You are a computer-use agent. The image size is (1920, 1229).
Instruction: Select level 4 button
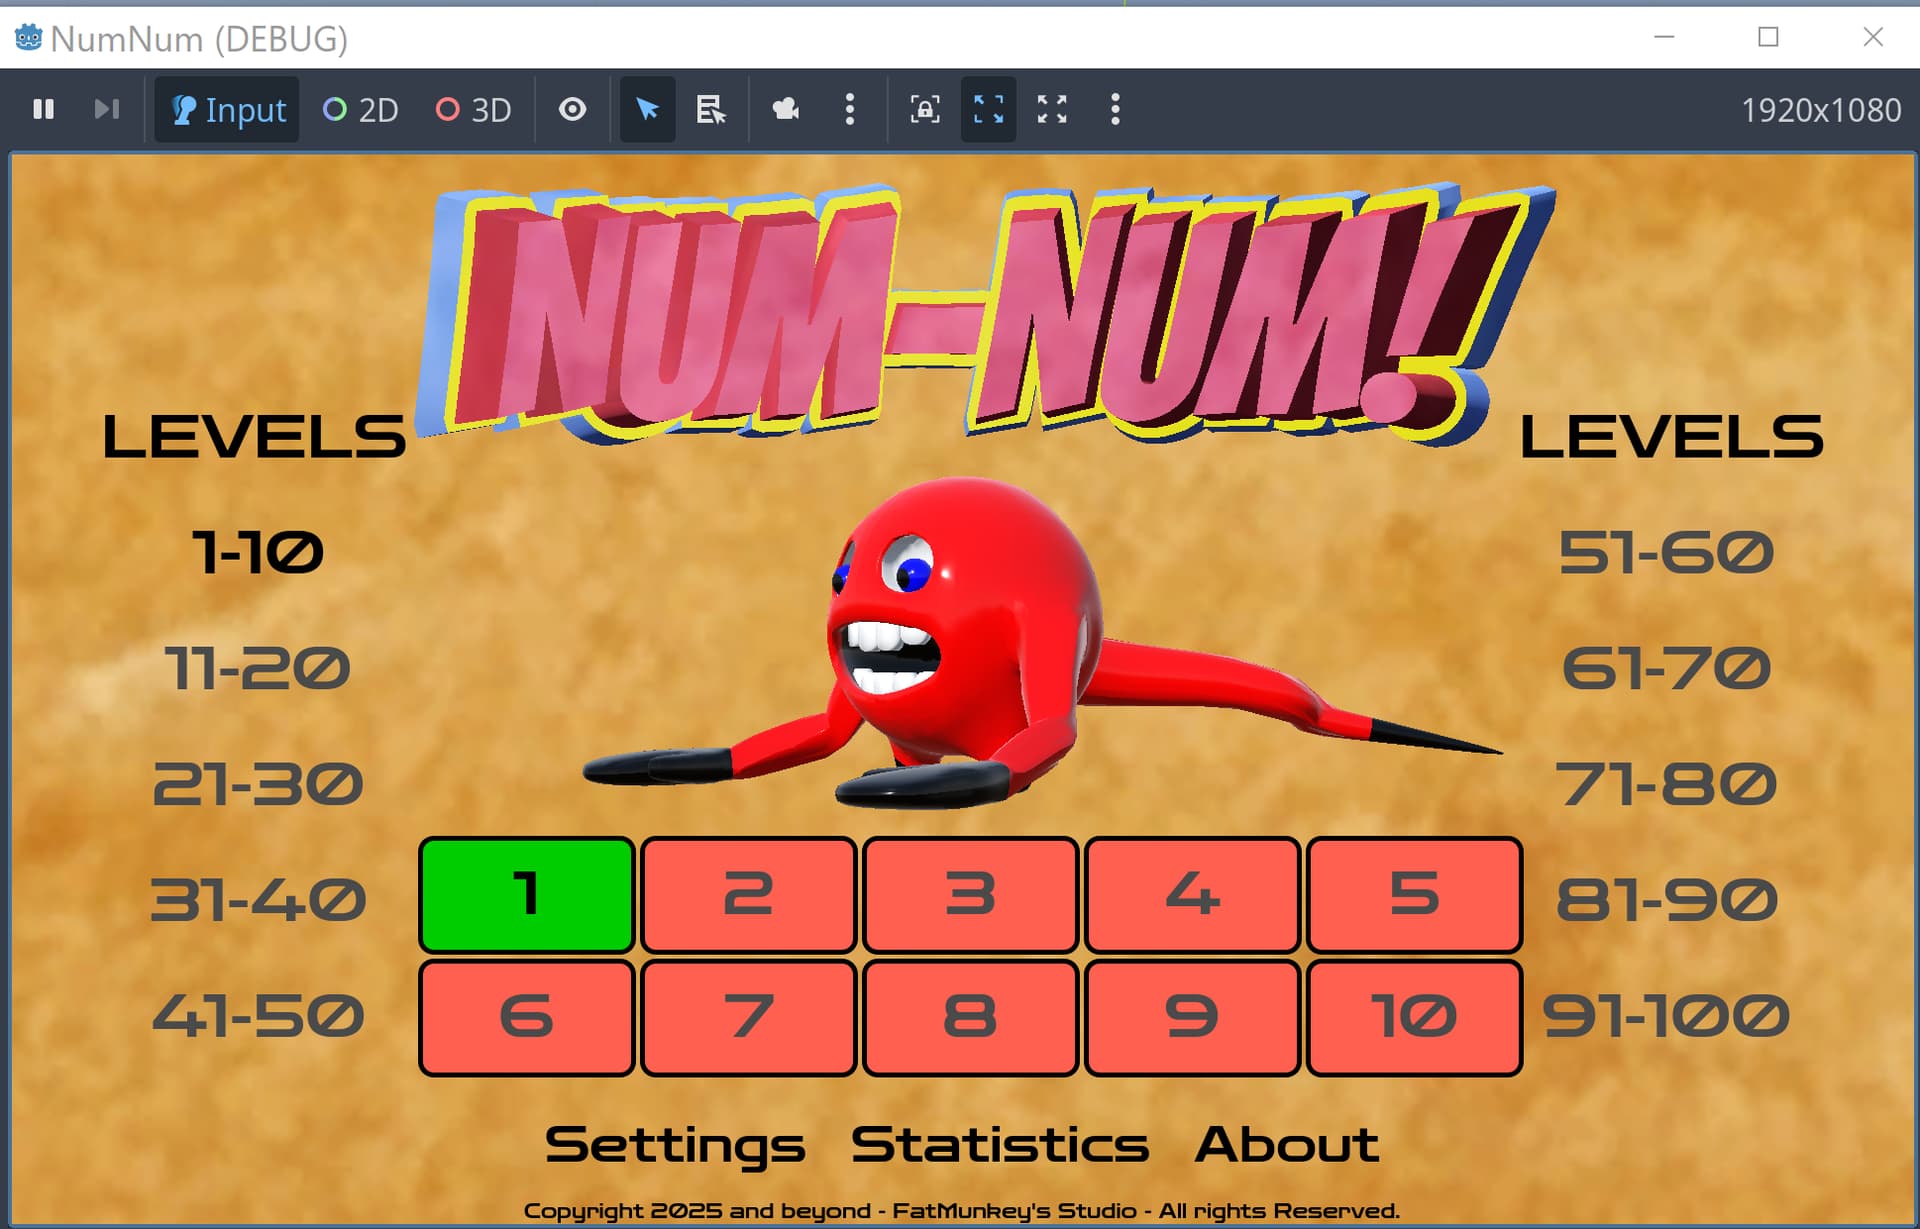click(x=1193, y=895)
